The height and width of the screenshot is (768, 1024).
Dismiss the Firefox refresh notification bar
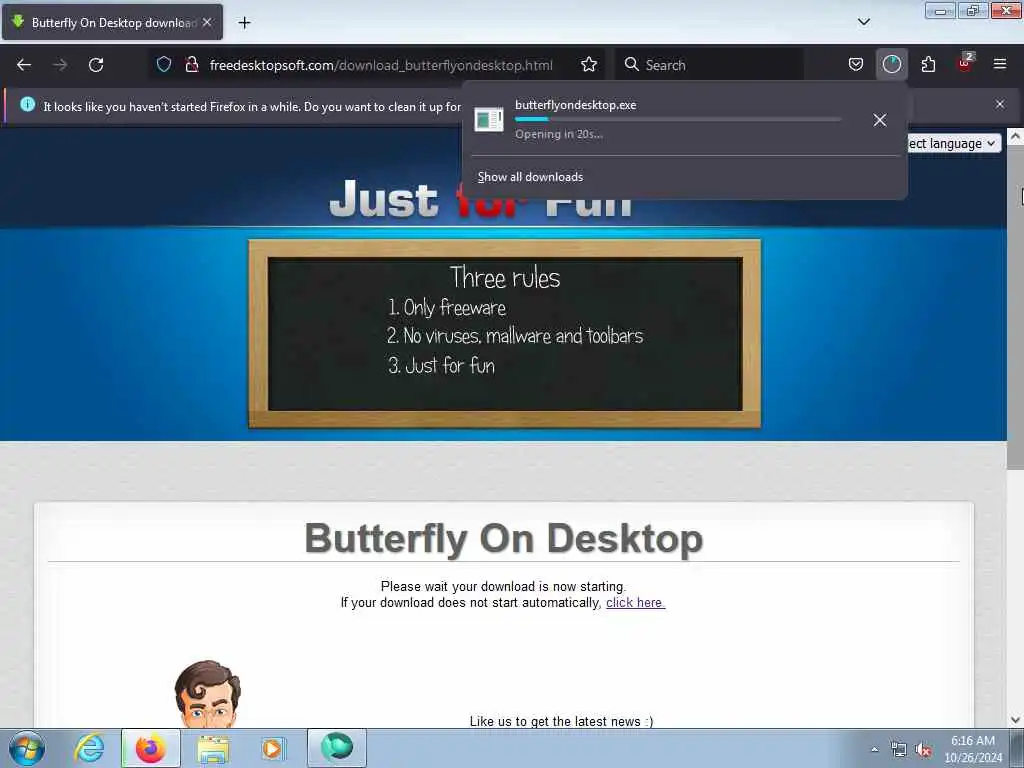(x=1000, y=104)
